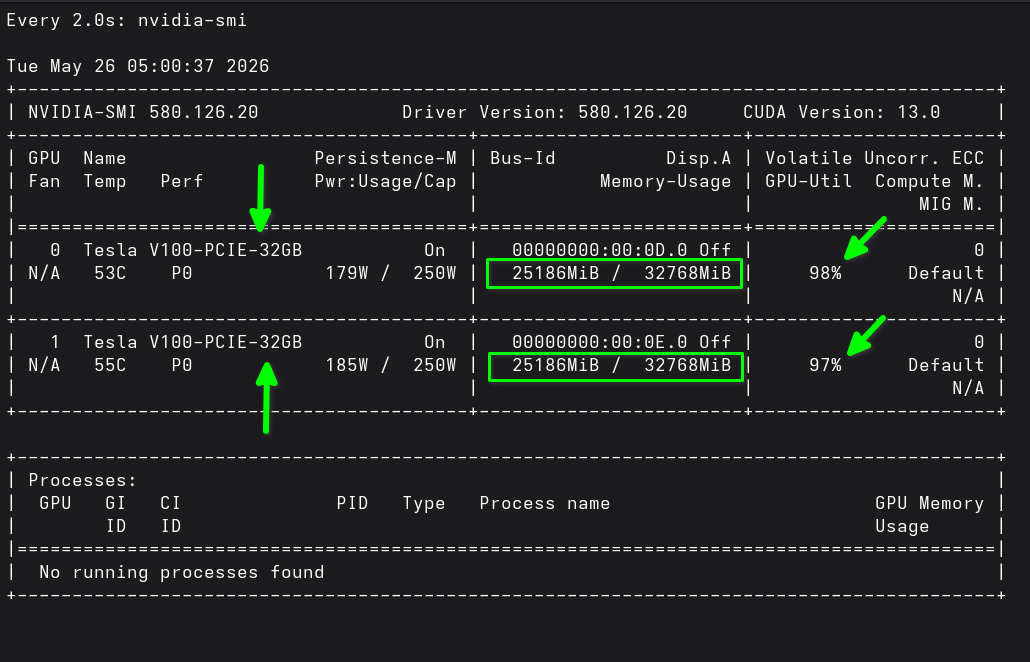The width and height of the screenshot is (1030, 662).
Task: Click the "No running processes found" message
Action: (181, 572)
